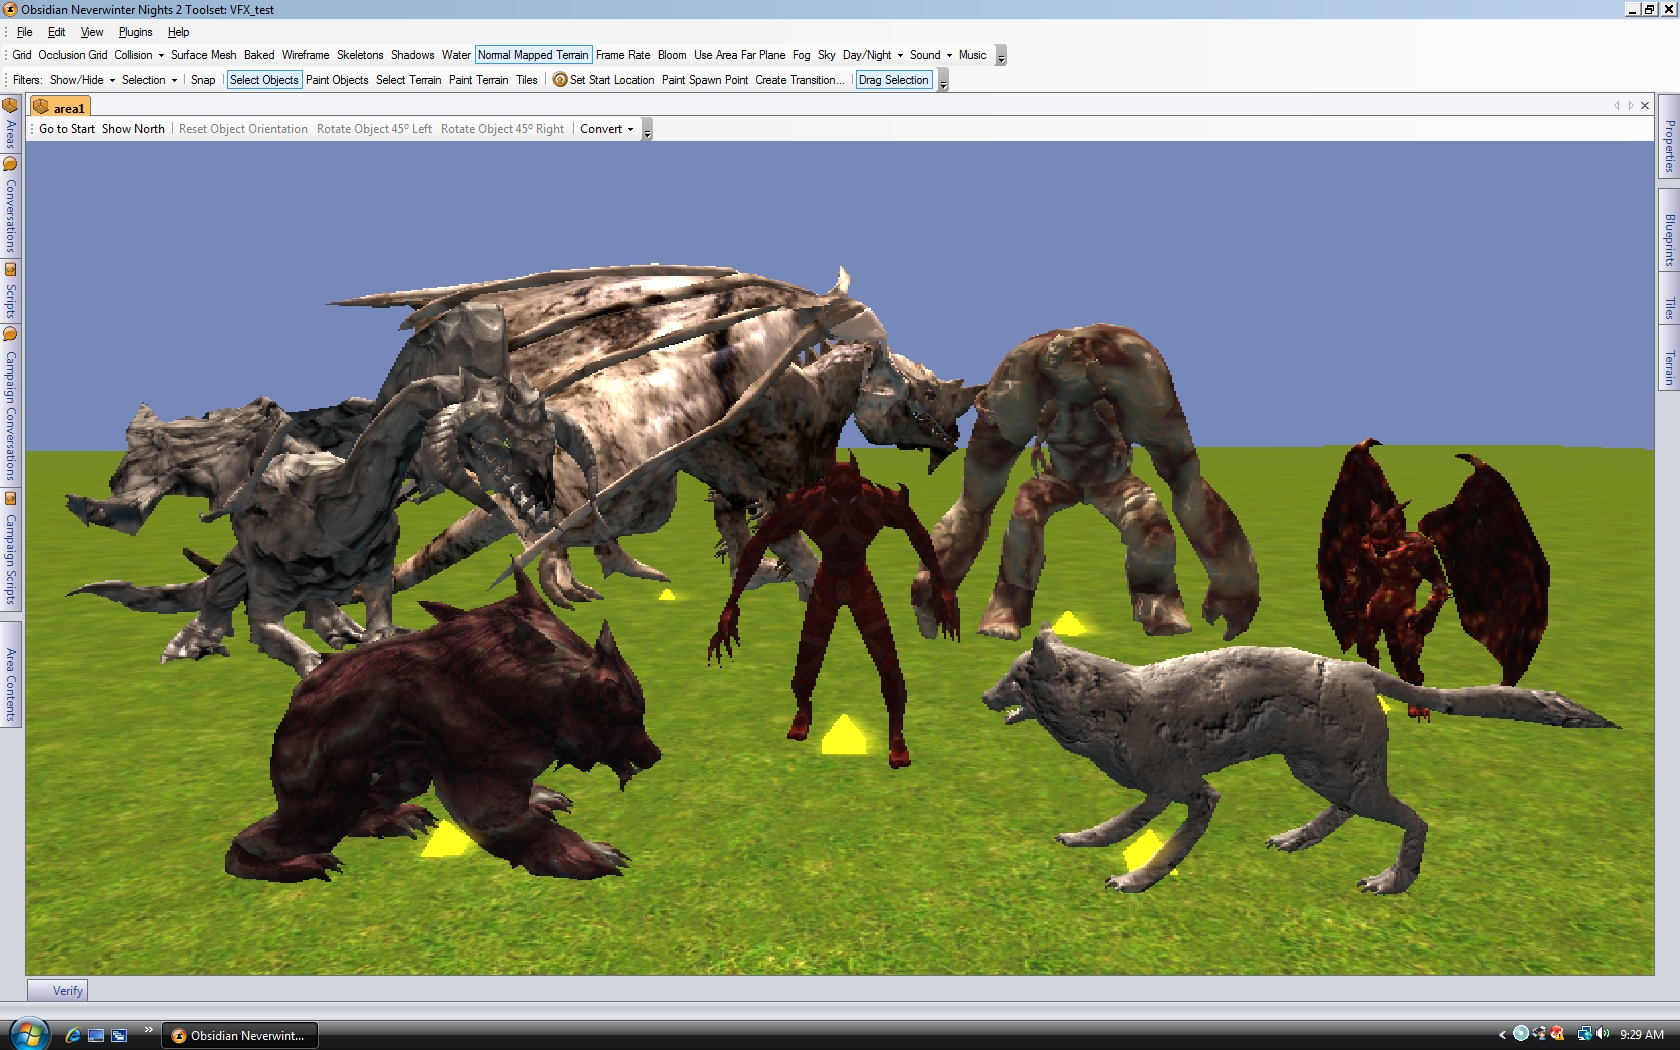Toggle Shadows rendering
This screenshot has height=1050, width=1680.
tap(412, 55)
